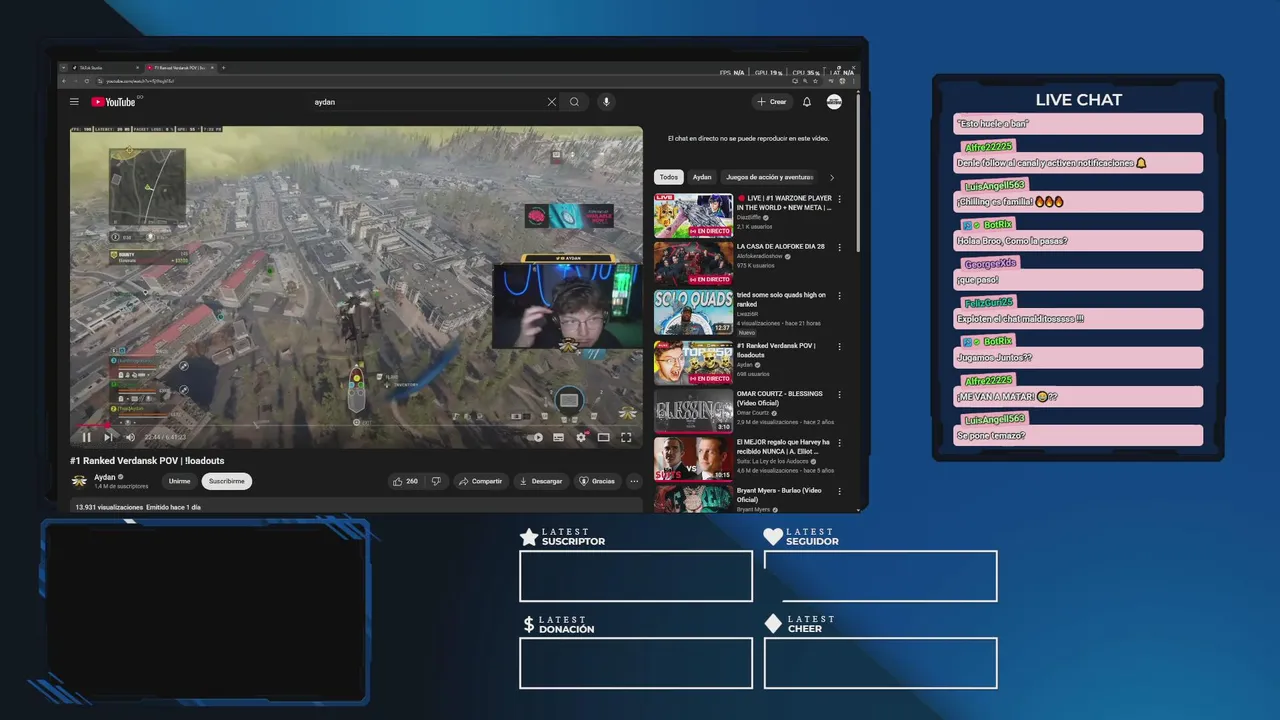Screen dimensions: 1280x720
Task: Open the Bryant Myers - Burlao video title
Action: pyautogui.click(x=779, y=495)
